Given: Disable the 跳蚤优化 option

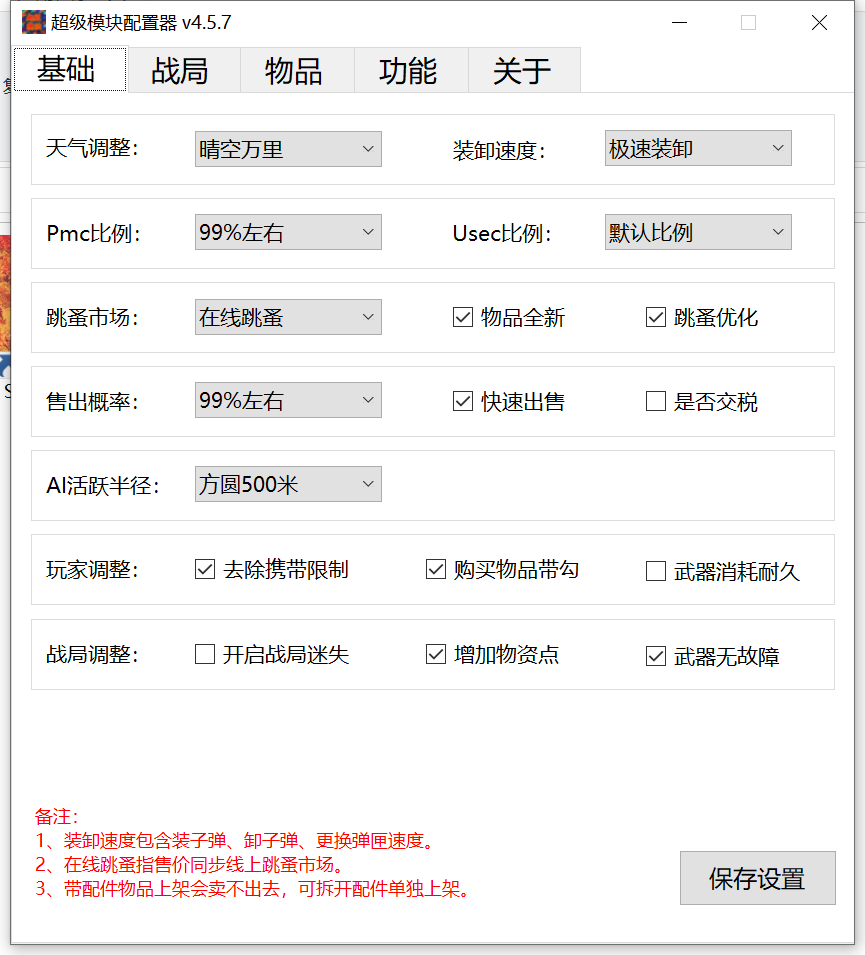Looking at the screenshot, I should [655, 317].
